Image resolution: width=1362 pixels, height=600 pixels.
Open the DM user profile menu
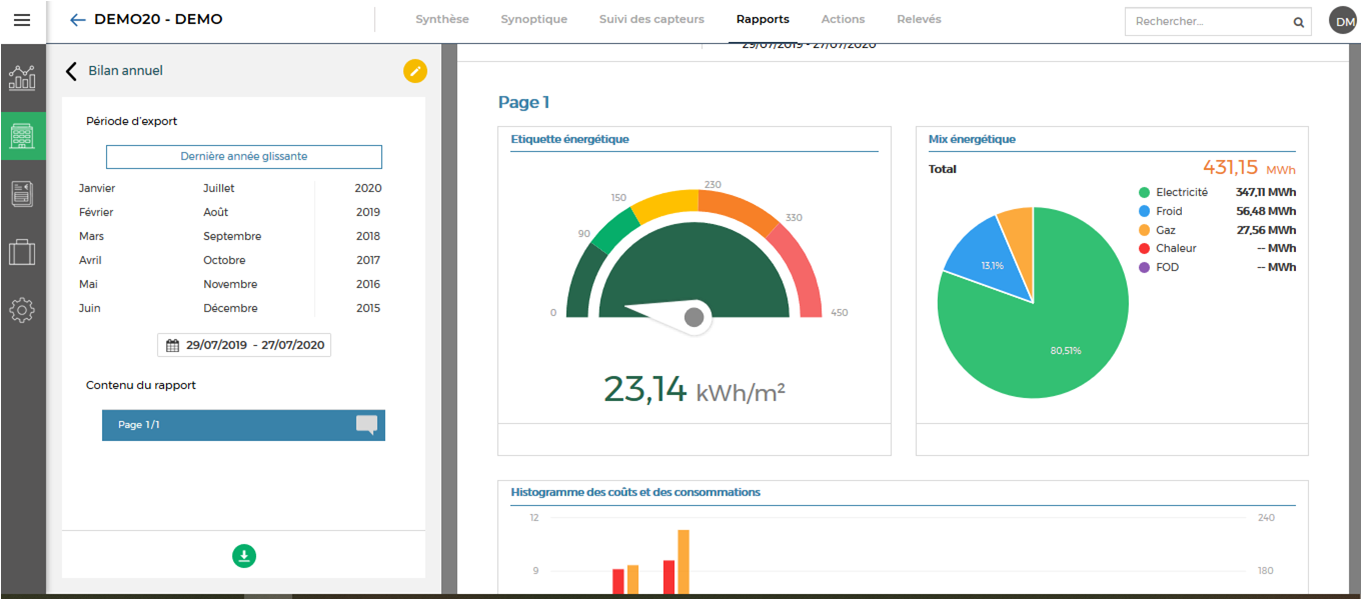pyautogui.click(x=1342, y=20)
